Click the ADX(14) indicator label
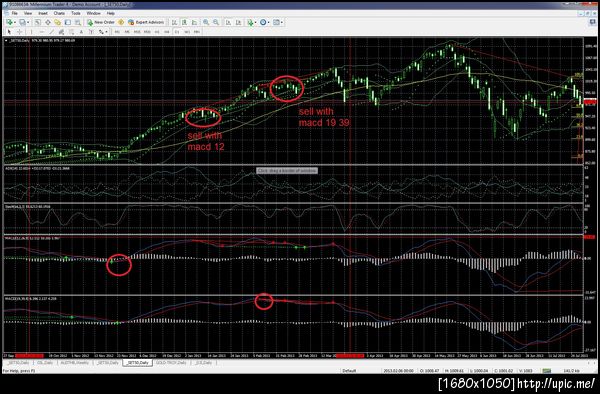 [x=37, y=168]
